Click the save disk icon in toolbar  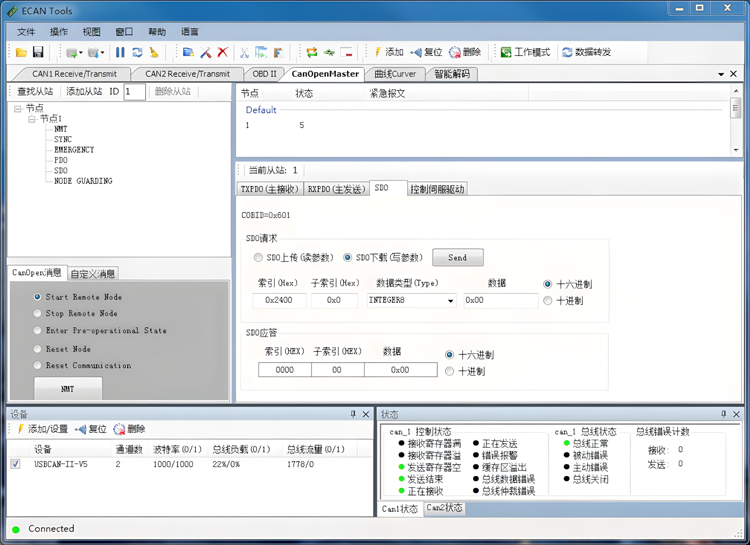click(x=38, y=52)
